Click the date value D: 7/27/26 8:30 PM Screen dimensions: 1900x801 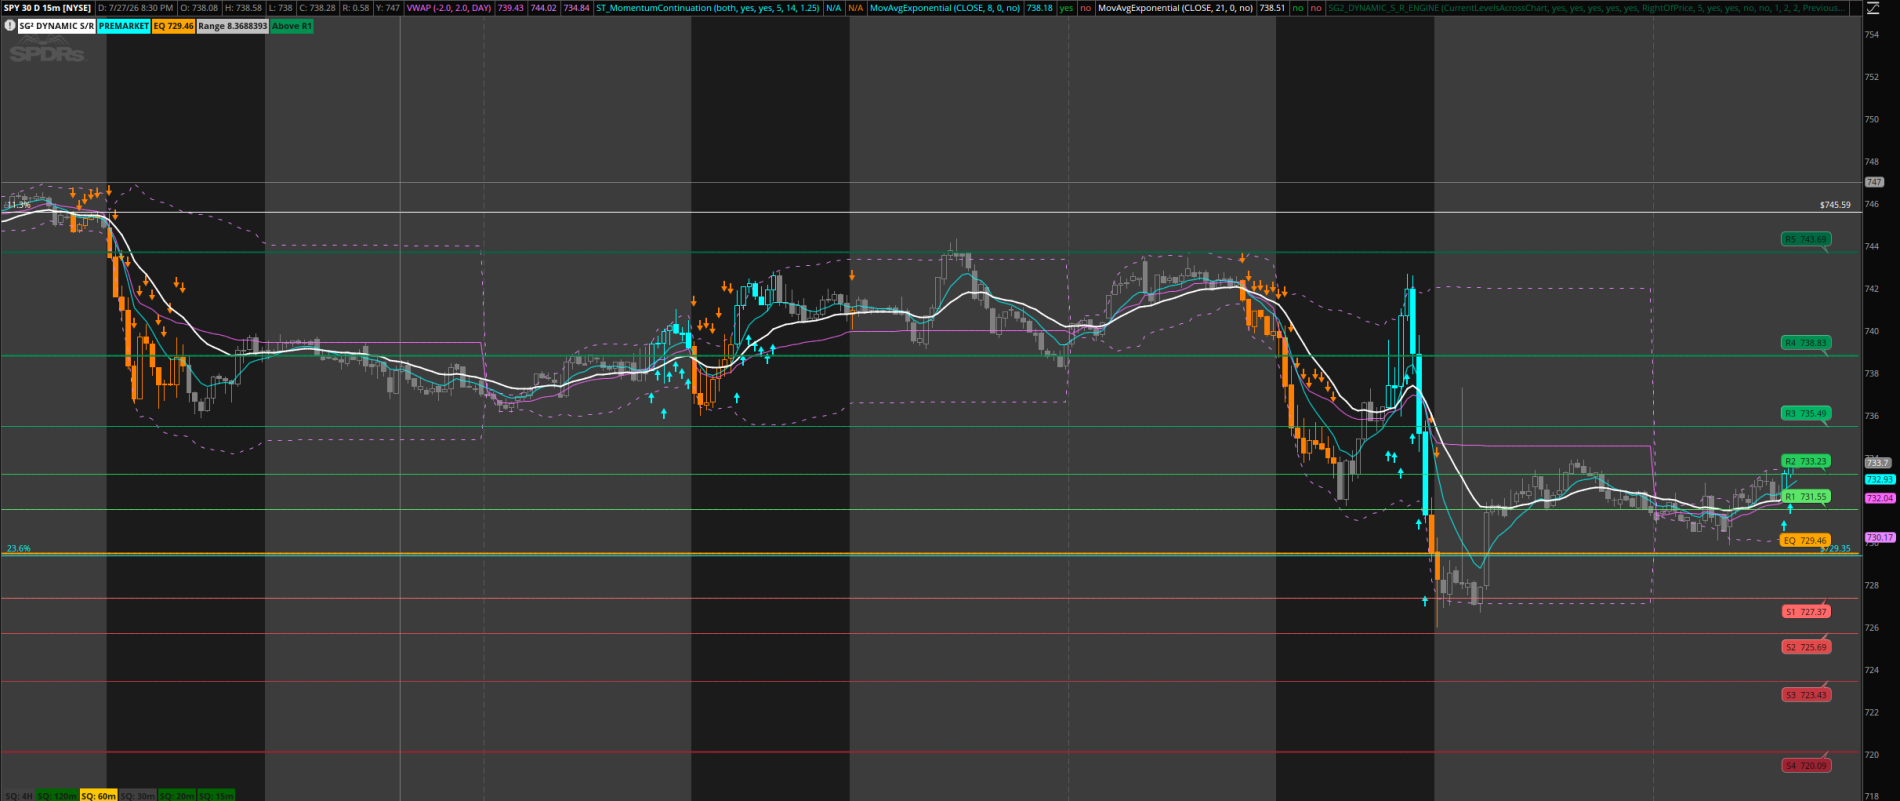(x=135, y=8)
